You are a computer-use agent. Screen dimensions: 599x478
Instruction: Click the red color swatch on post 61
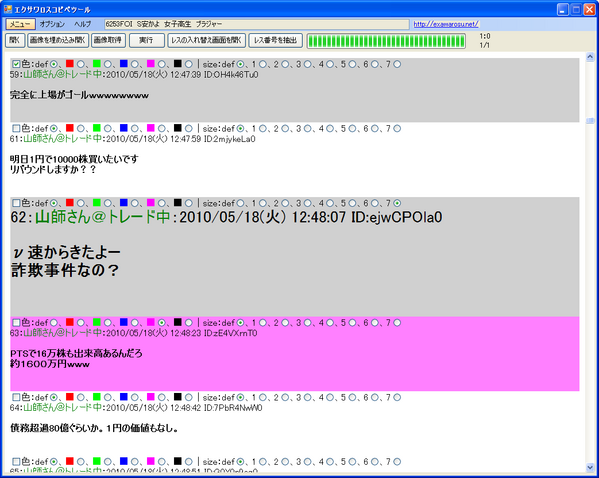(70, 128)
